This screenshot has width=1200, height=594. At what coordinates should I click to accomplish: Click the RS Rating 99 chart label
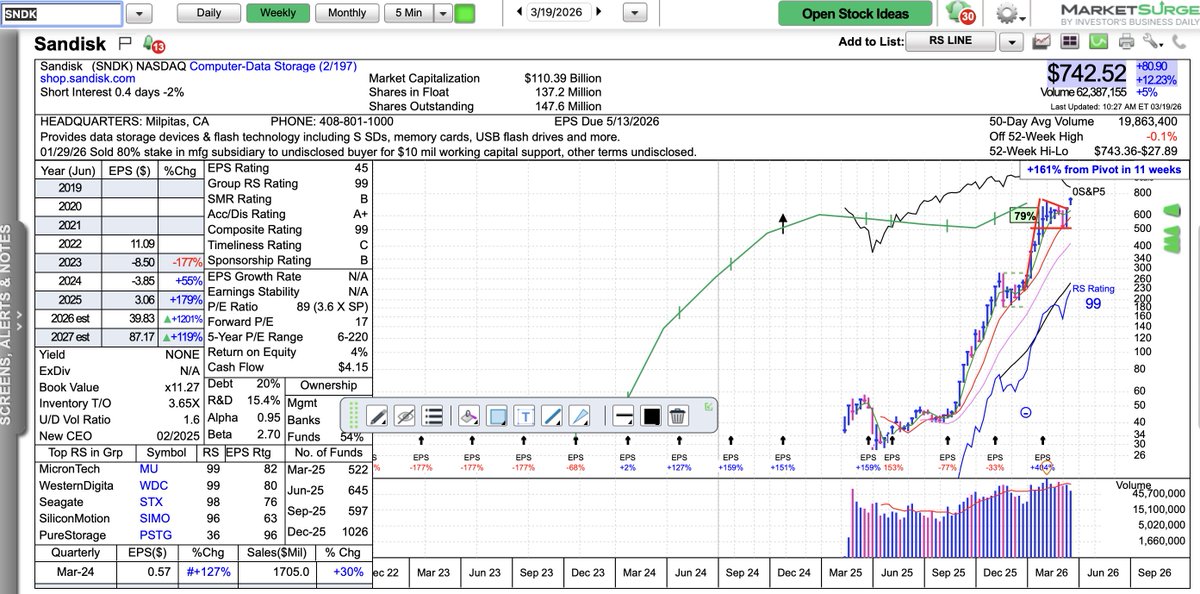pos(1093,296)
